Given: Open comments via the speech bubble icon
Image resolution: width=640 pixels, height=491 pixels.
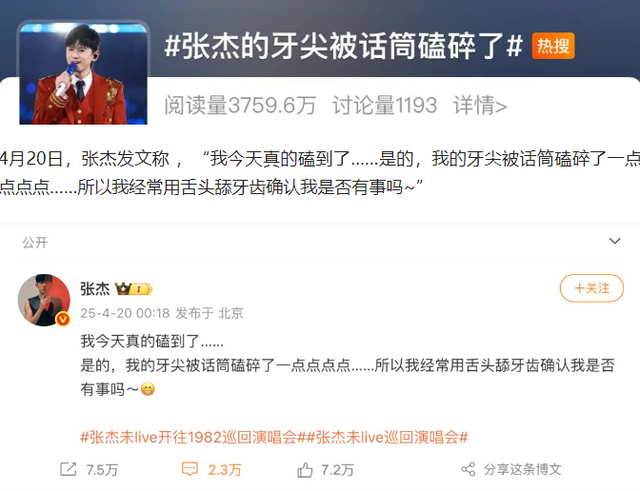Looking at the screenshot, I should click(x=189, y=469).
